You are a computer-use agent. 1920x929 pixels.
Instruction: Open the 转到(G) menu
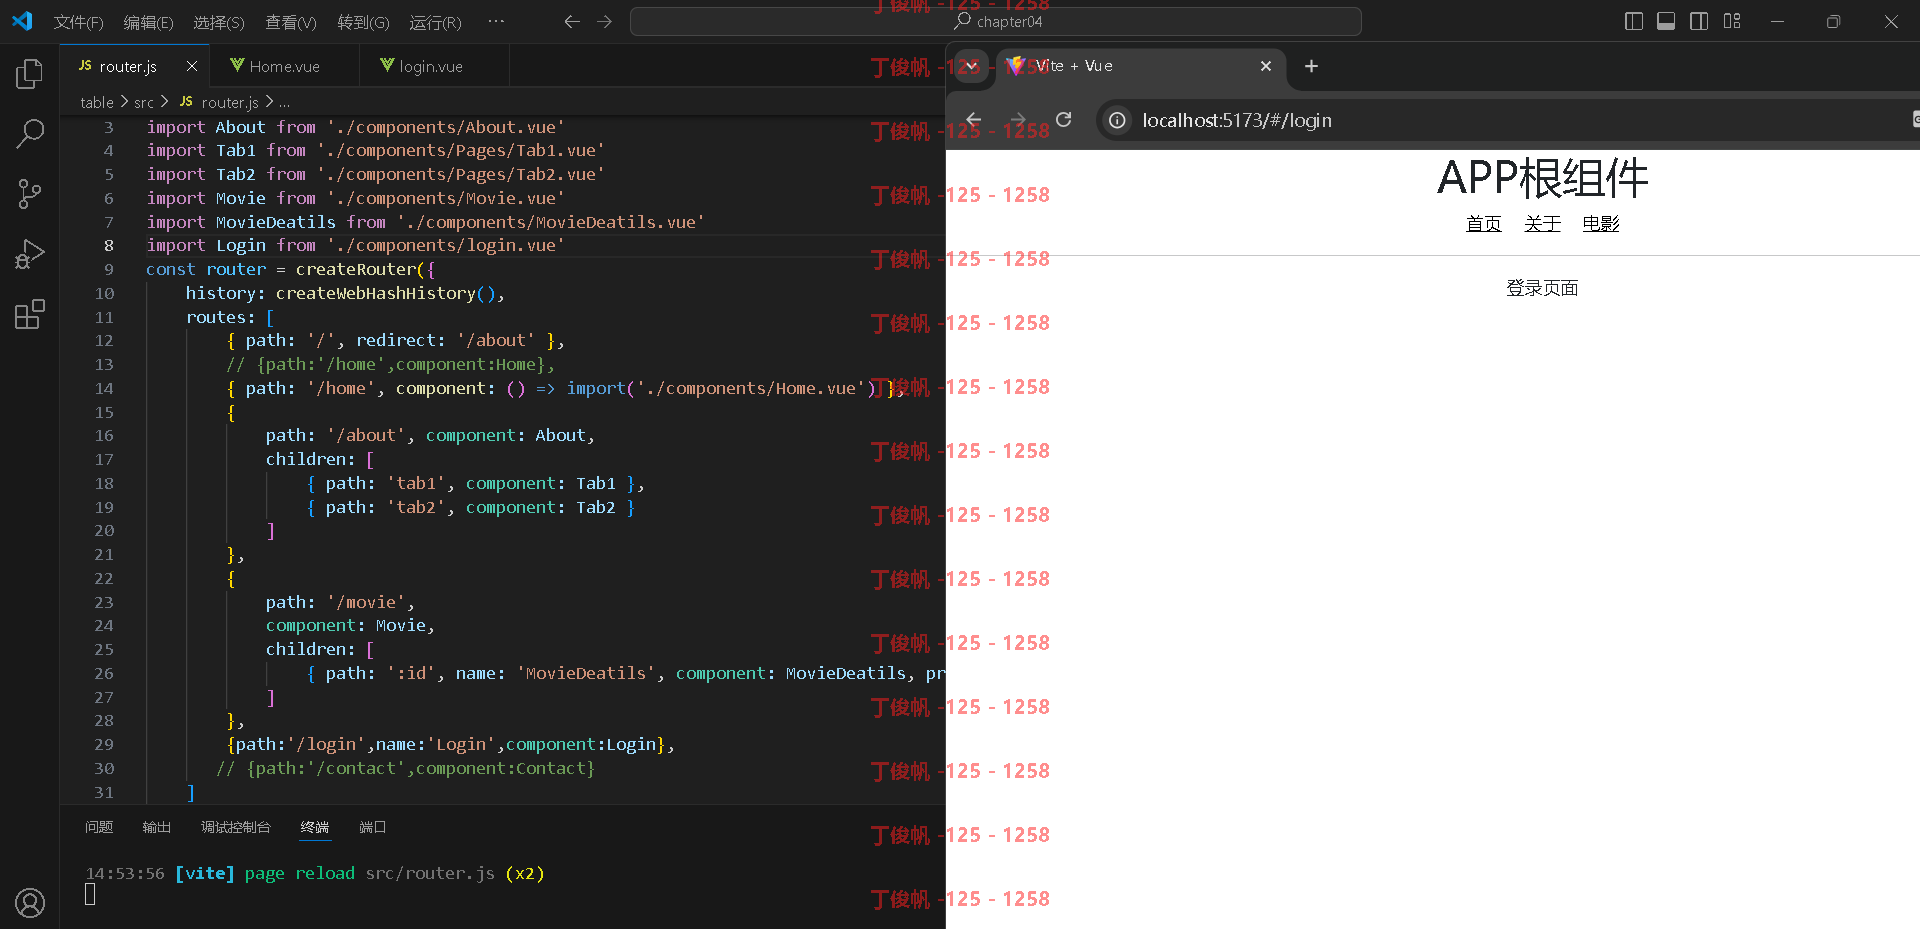coord(363,22)
